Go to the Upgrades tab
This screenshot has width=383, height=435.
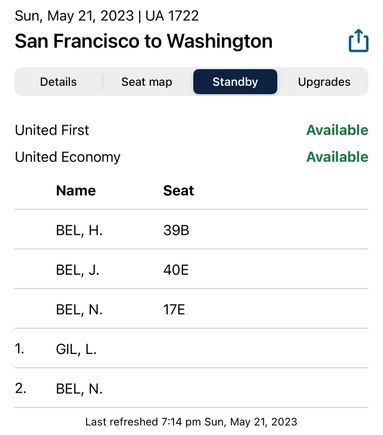click(324, 82)
